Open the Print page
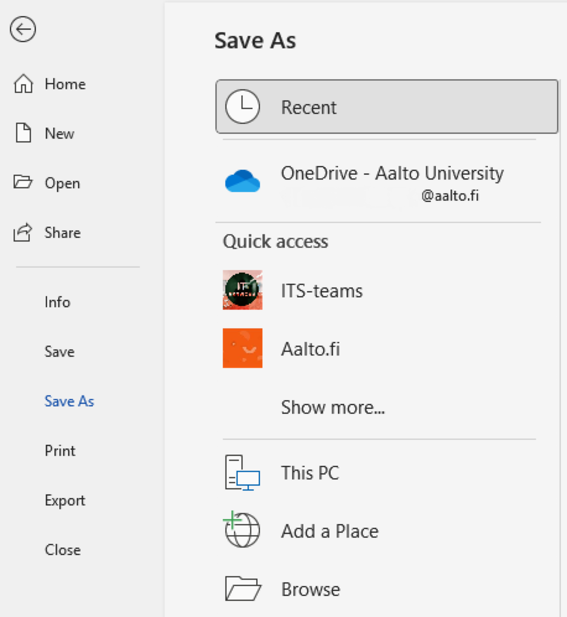The width and height of the screenshot is (567, 617). pos(60,451)
